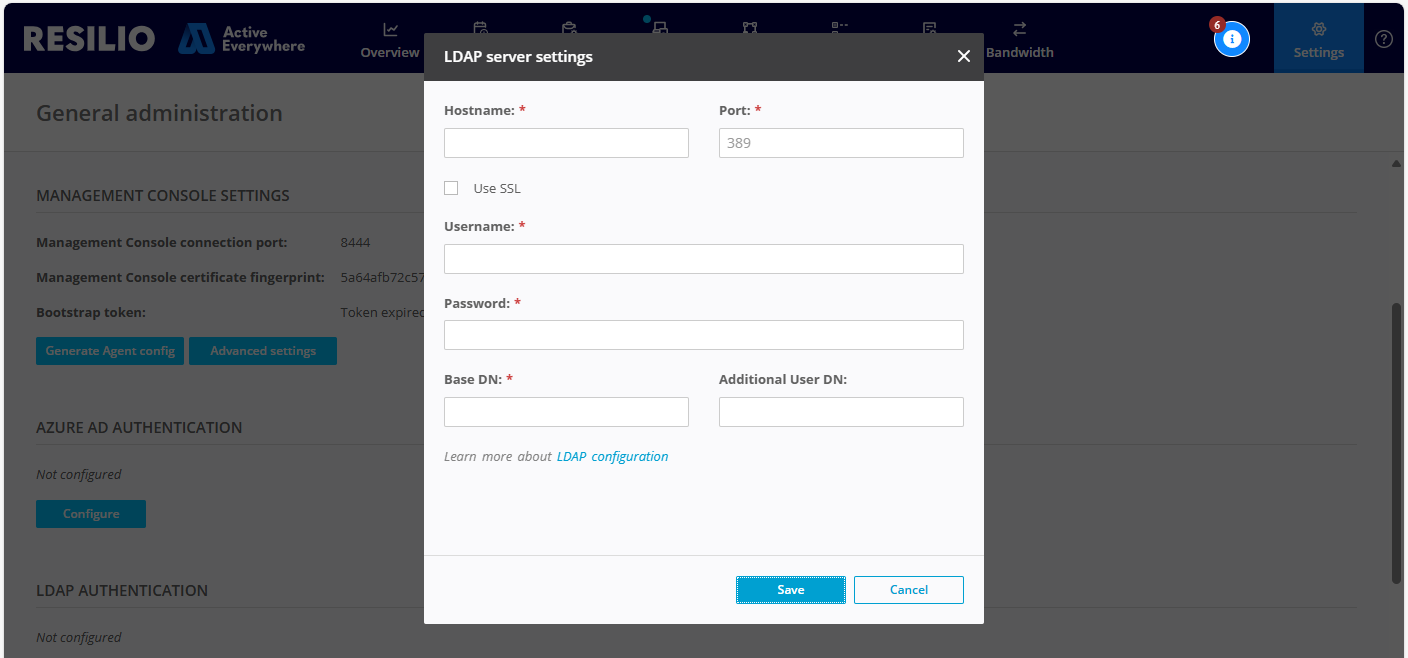Select the Base DN input box
The width and height of the screenshot is (1408, 658).
click(x=566, y=412)
